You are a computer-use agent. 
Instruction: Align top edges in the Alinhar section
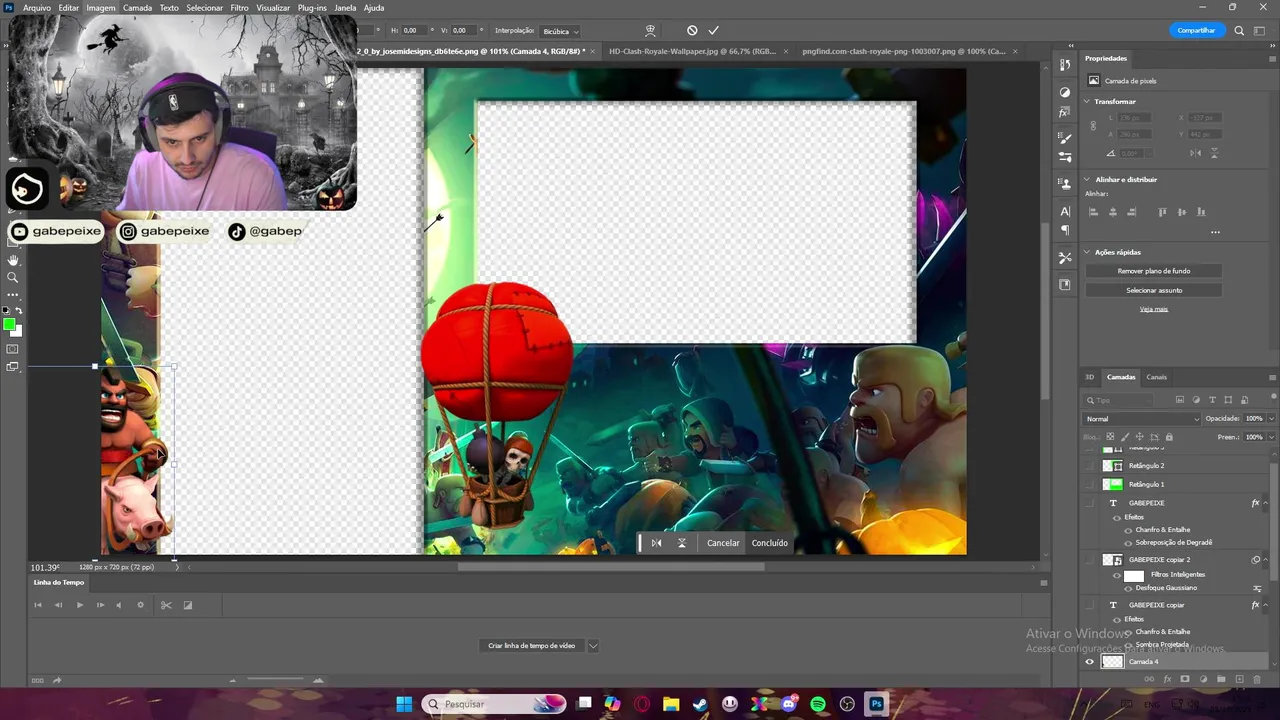tap(1162, 212)
